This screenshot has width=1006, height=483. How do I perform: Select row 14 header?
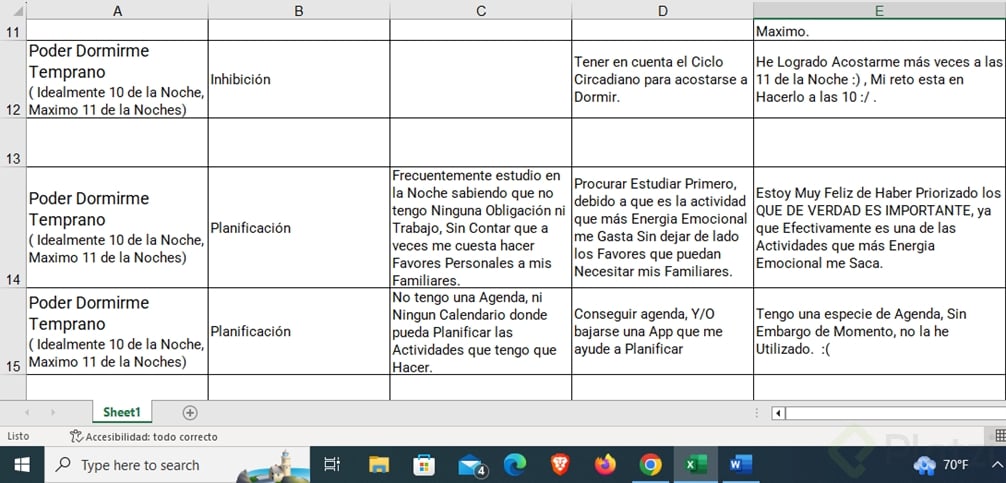click(x=13, y=227)
